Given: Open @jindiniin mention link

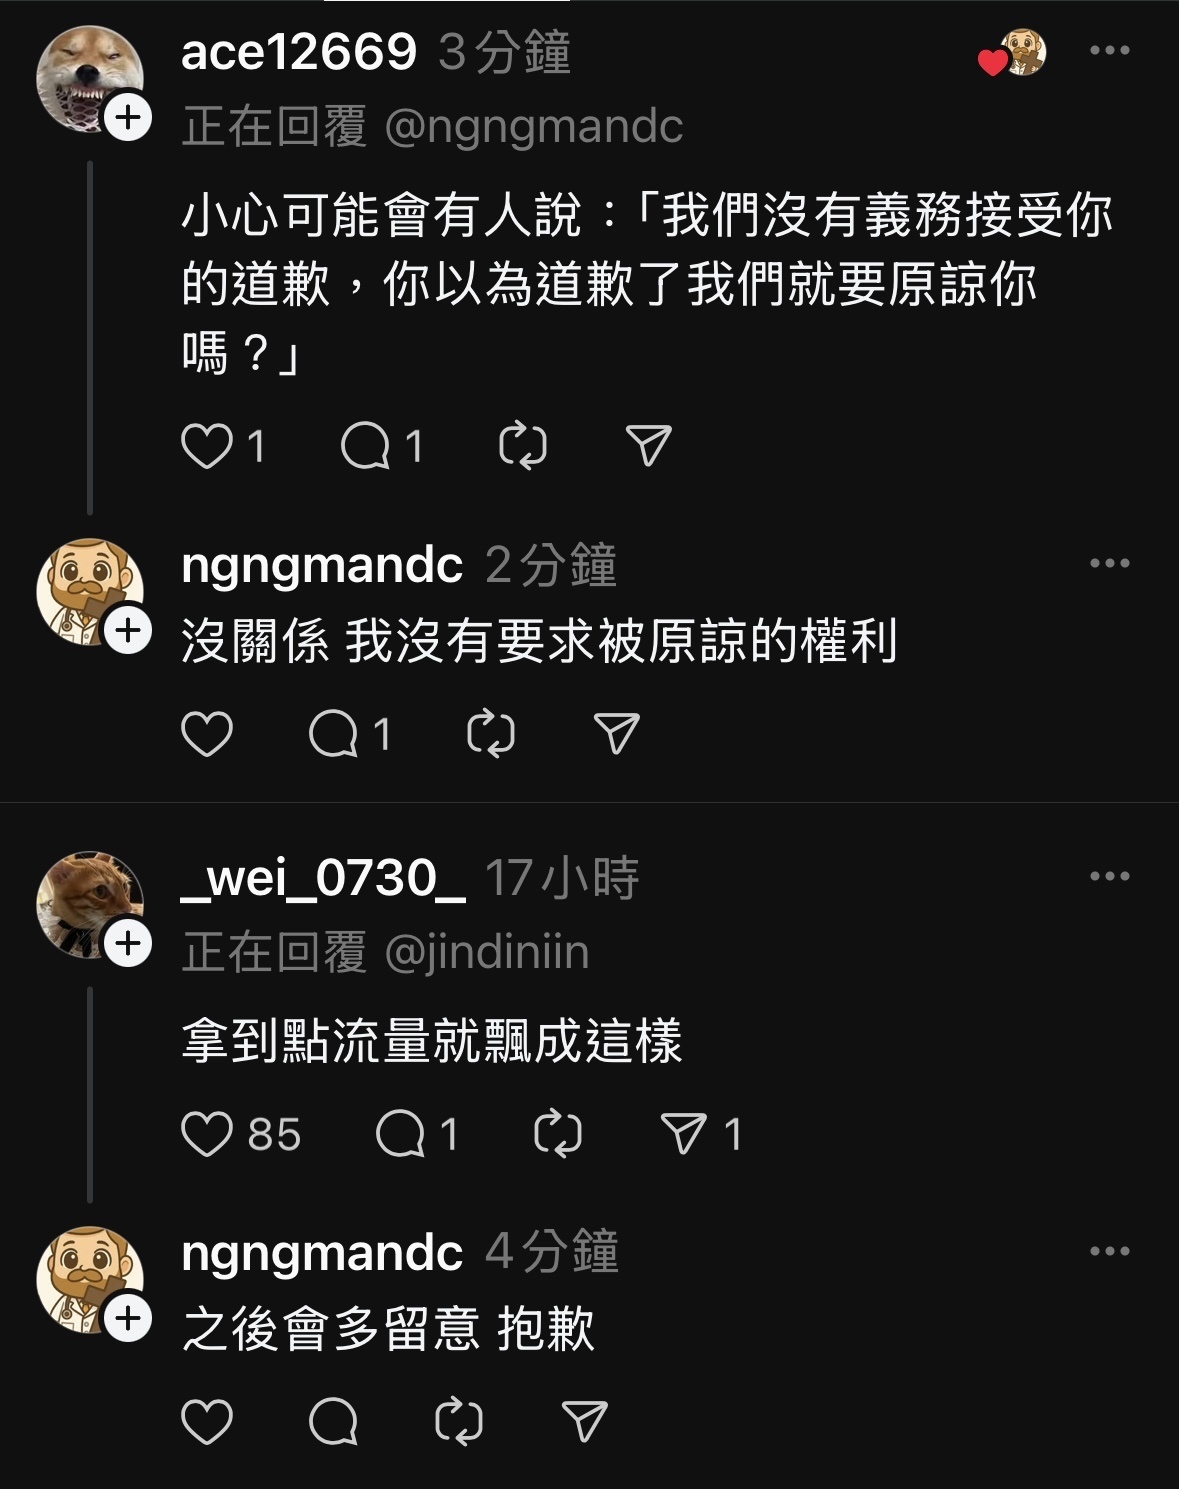Looking at the screenshot, I should [x=487, y=952].
